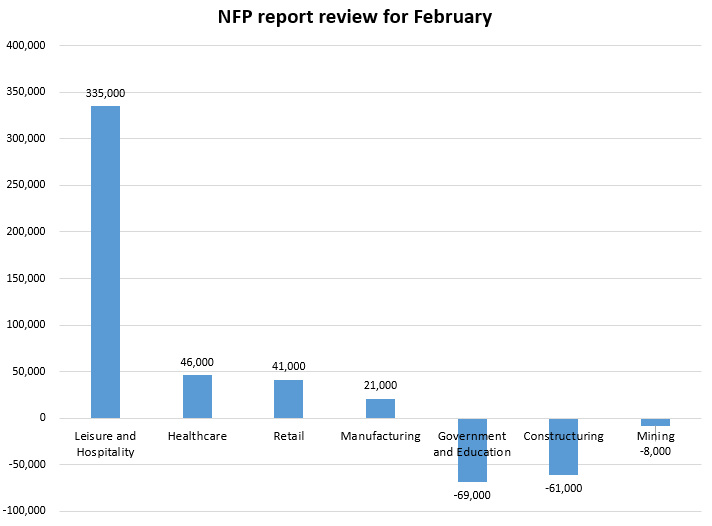Select the 21,000 data label

pos(380,385)
